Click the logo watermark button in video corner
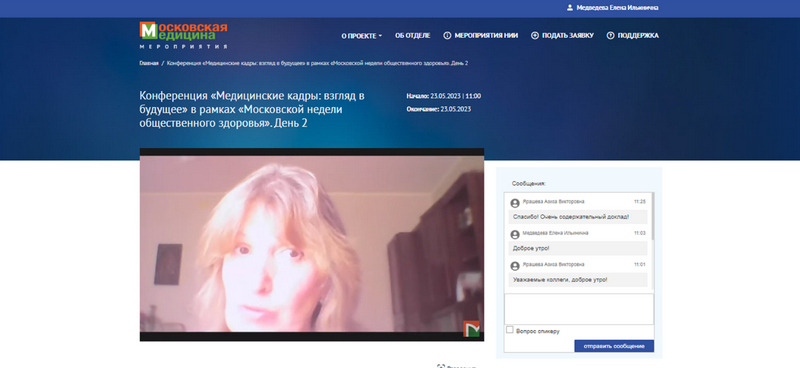 [472, 329]
